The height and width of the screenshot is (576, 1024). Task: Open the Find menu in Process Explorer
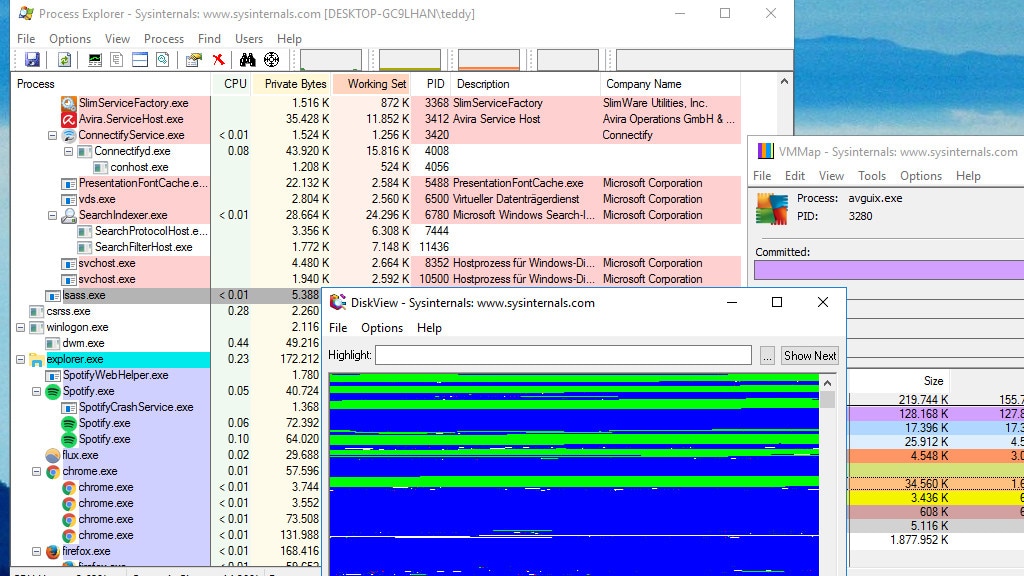(x=209, y=39)
